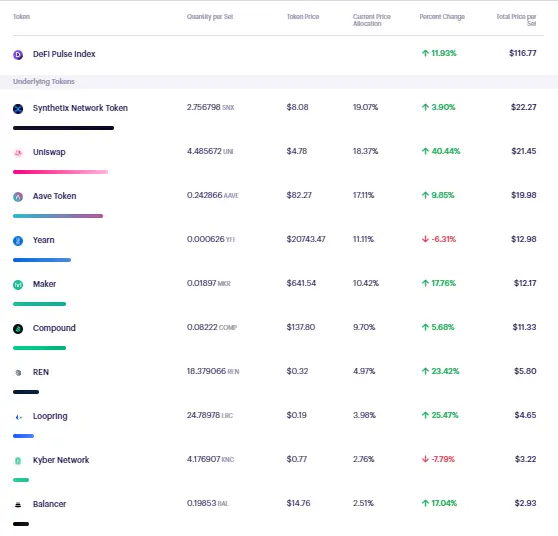
Task: Click the $14.76 Balancer token price
Action: [298, 503]
